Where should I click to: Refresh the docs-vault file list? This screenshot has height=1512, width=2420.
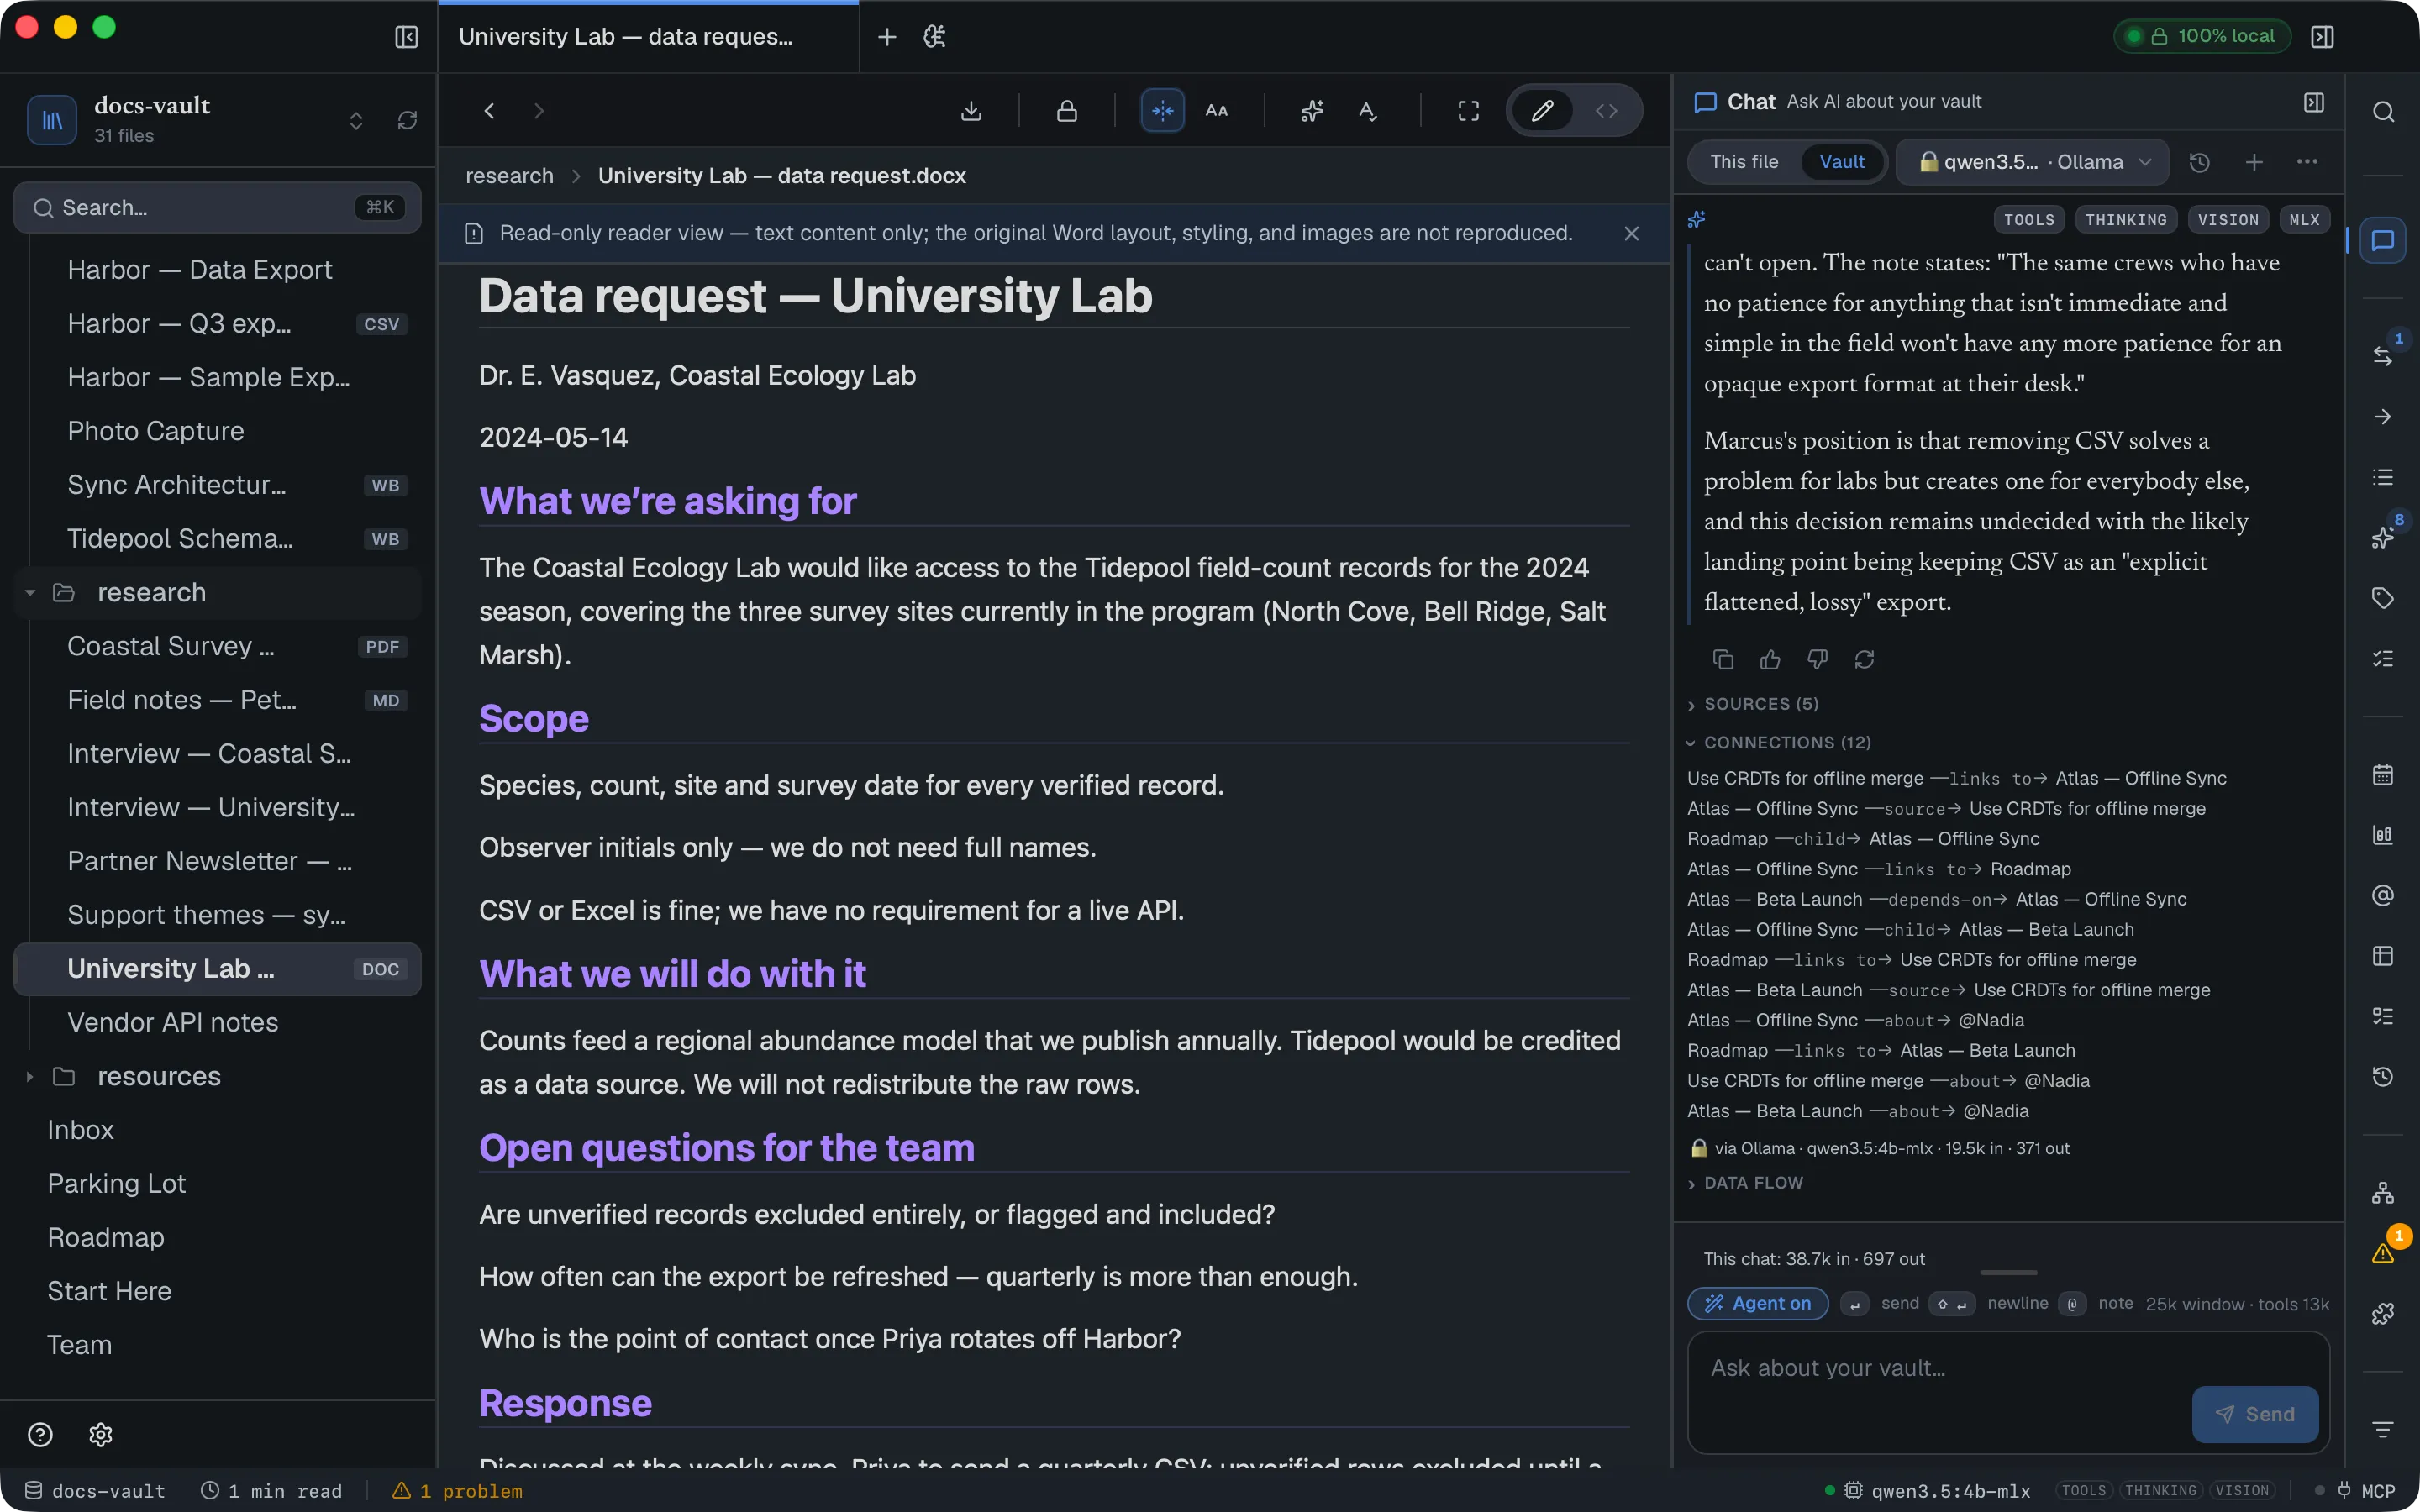pos(407,121)
